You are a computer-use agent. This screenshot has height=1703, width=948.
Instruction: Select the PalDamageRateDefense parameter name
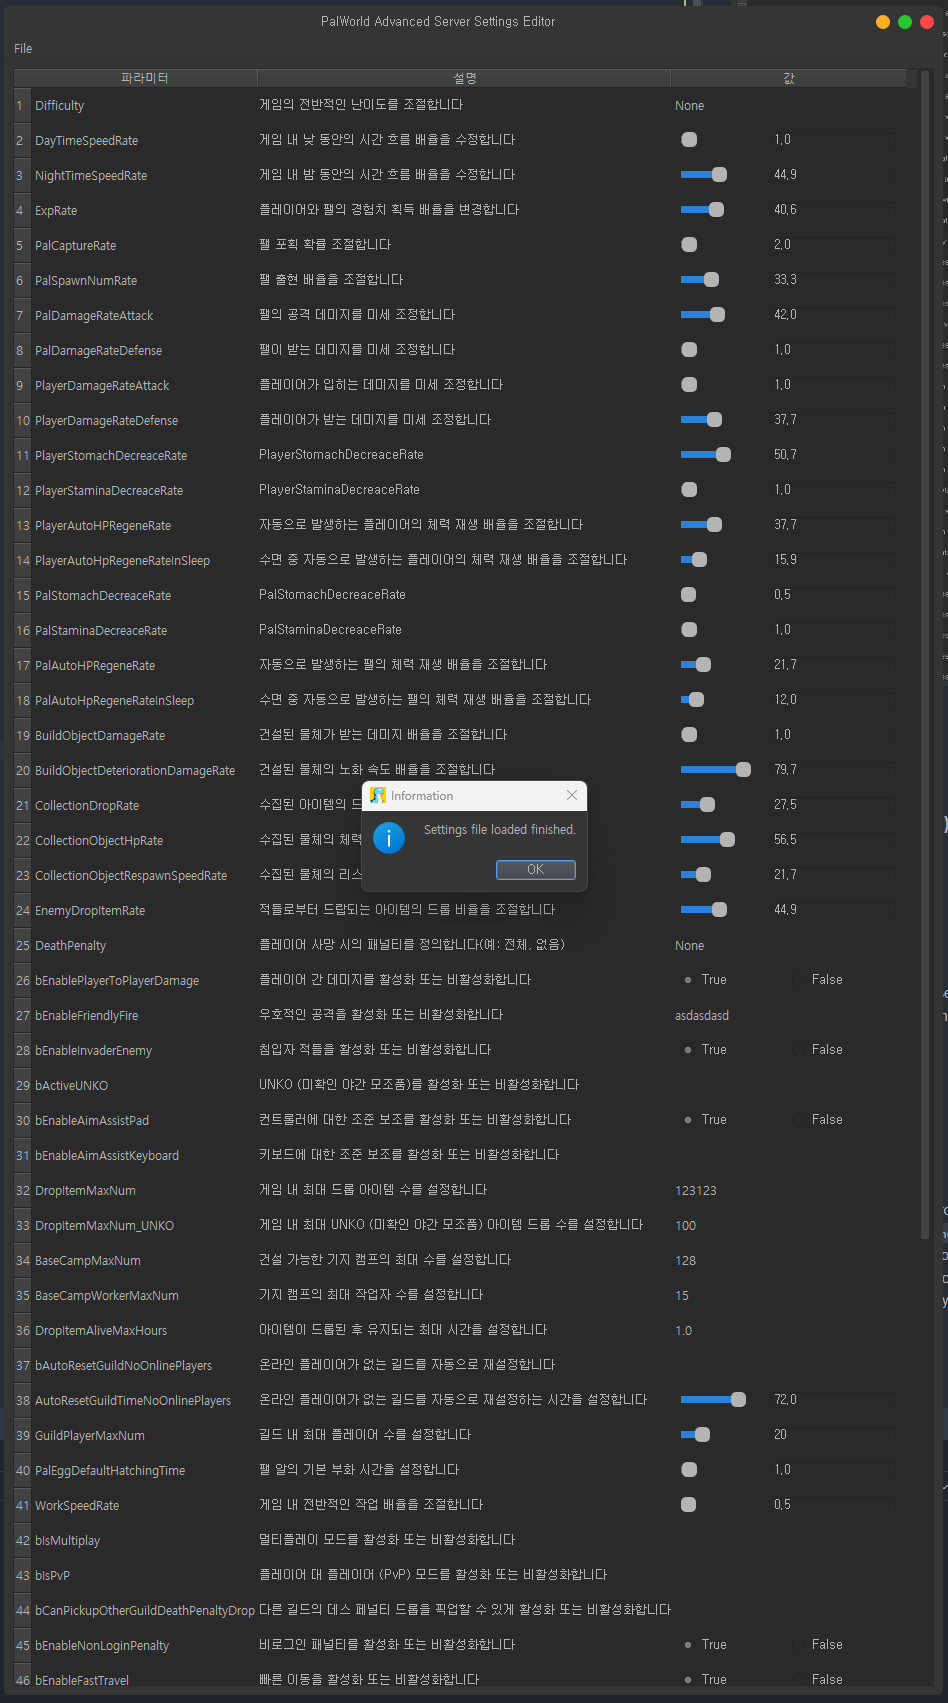[x=98, y=351]
